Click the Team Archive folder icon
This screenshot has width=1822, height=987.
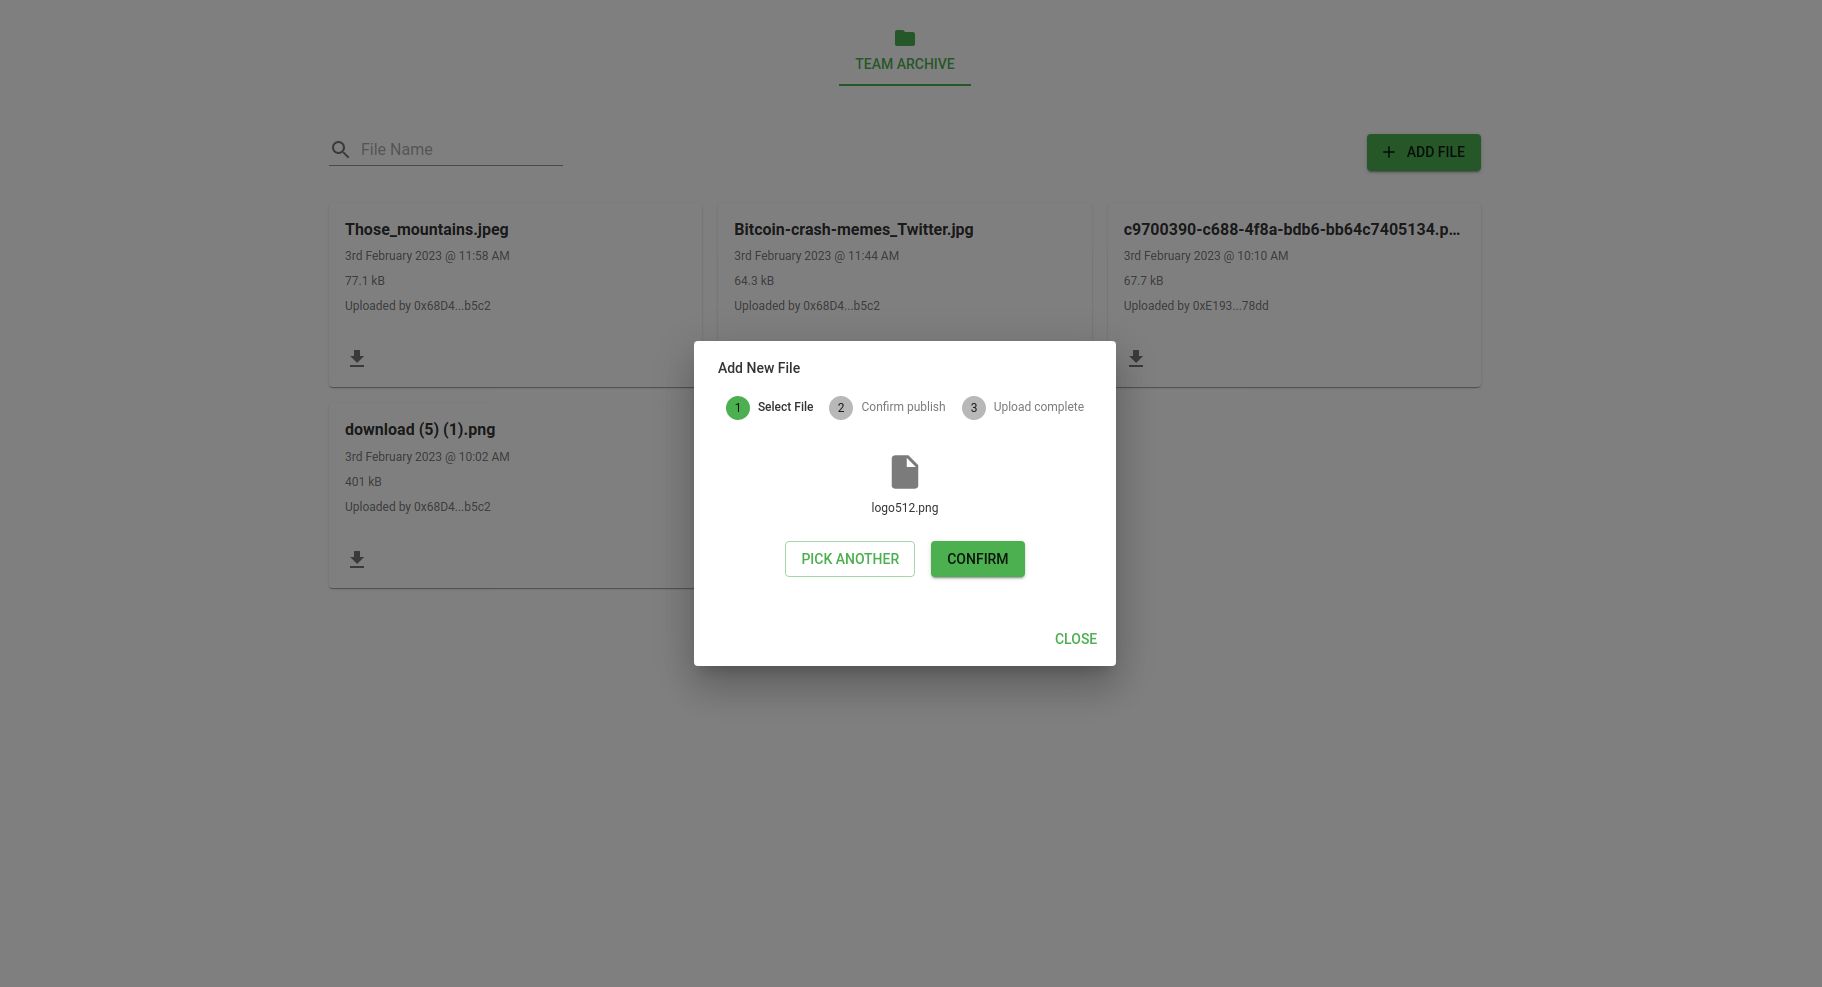[x=905, y=38]
